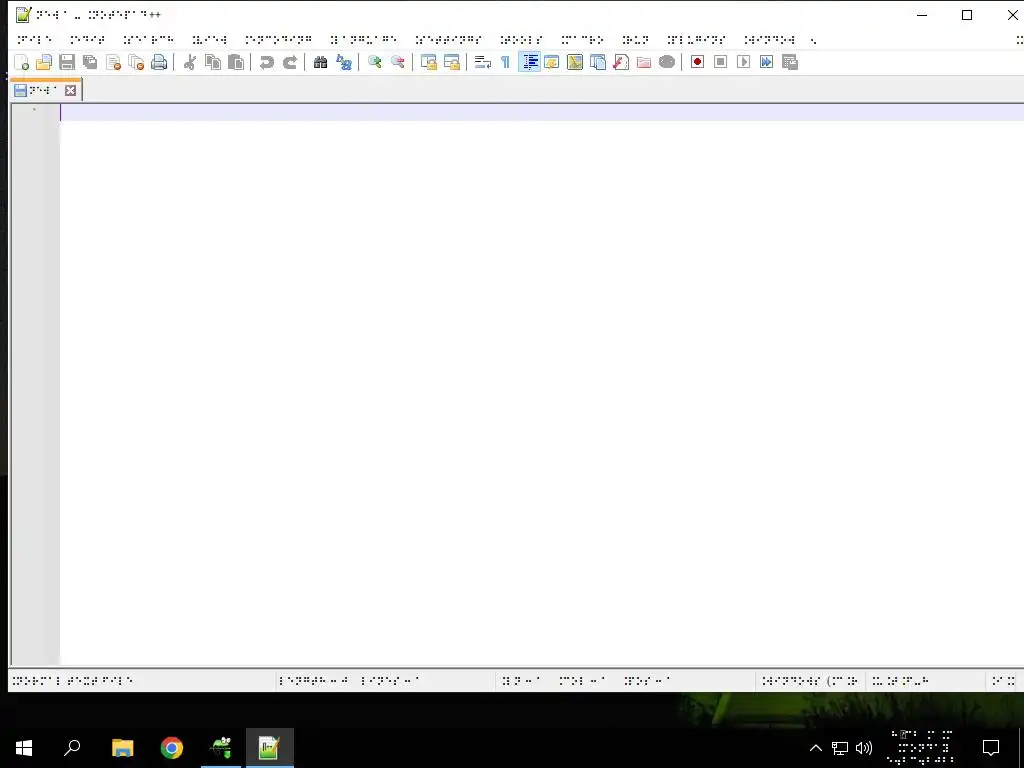Open the Function List panel icon
The image size is (1024, 768).
[x=620, y=62]
